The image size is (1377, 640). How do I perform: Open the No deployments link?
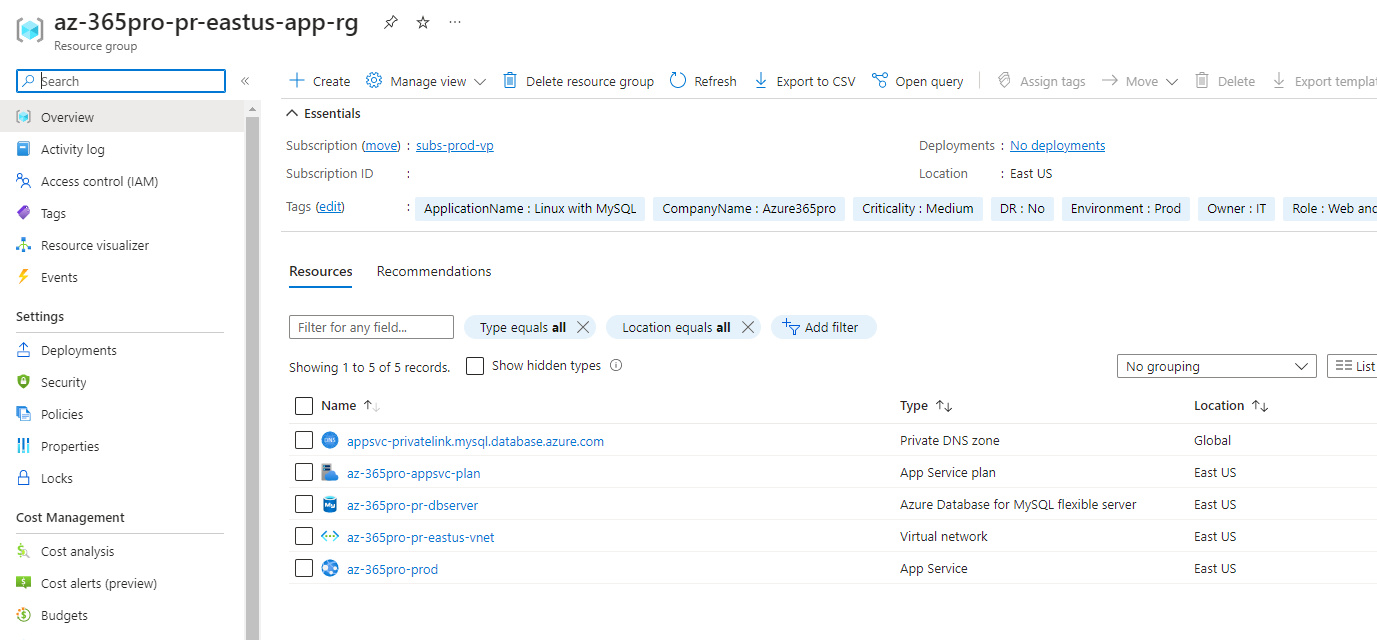pyautogui.click(x=1058, y=146)
